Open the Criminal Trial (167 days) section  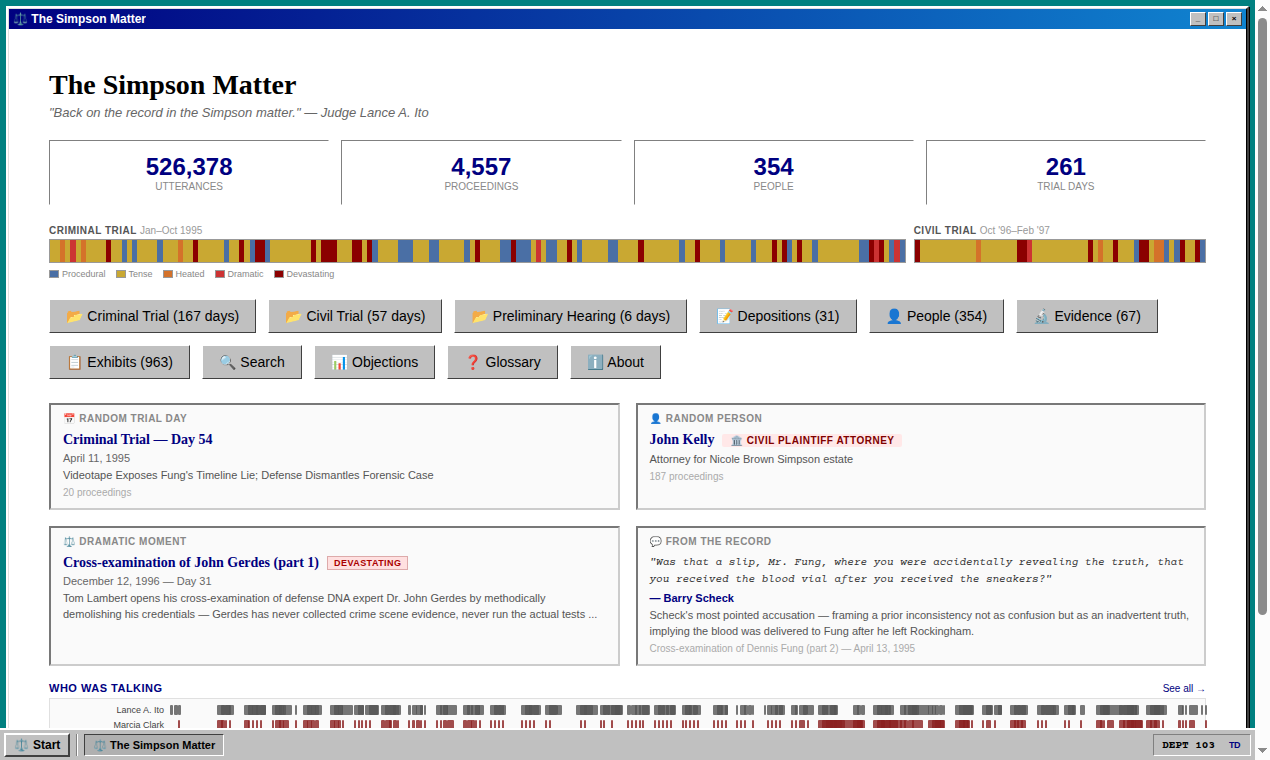(152, 316)
